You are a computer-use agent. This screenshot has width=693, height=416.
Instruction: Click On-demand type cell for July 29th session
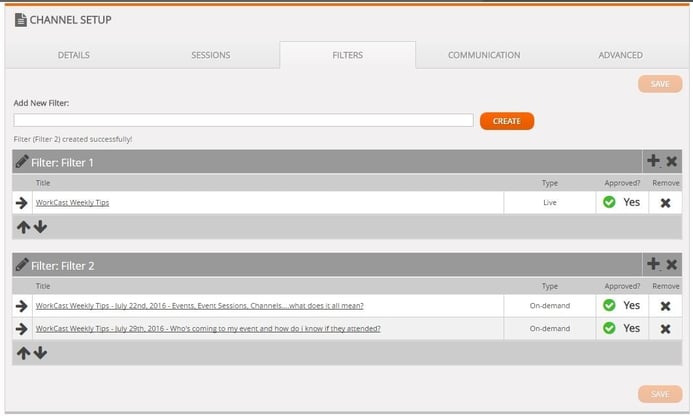click(x=550, y=328)
